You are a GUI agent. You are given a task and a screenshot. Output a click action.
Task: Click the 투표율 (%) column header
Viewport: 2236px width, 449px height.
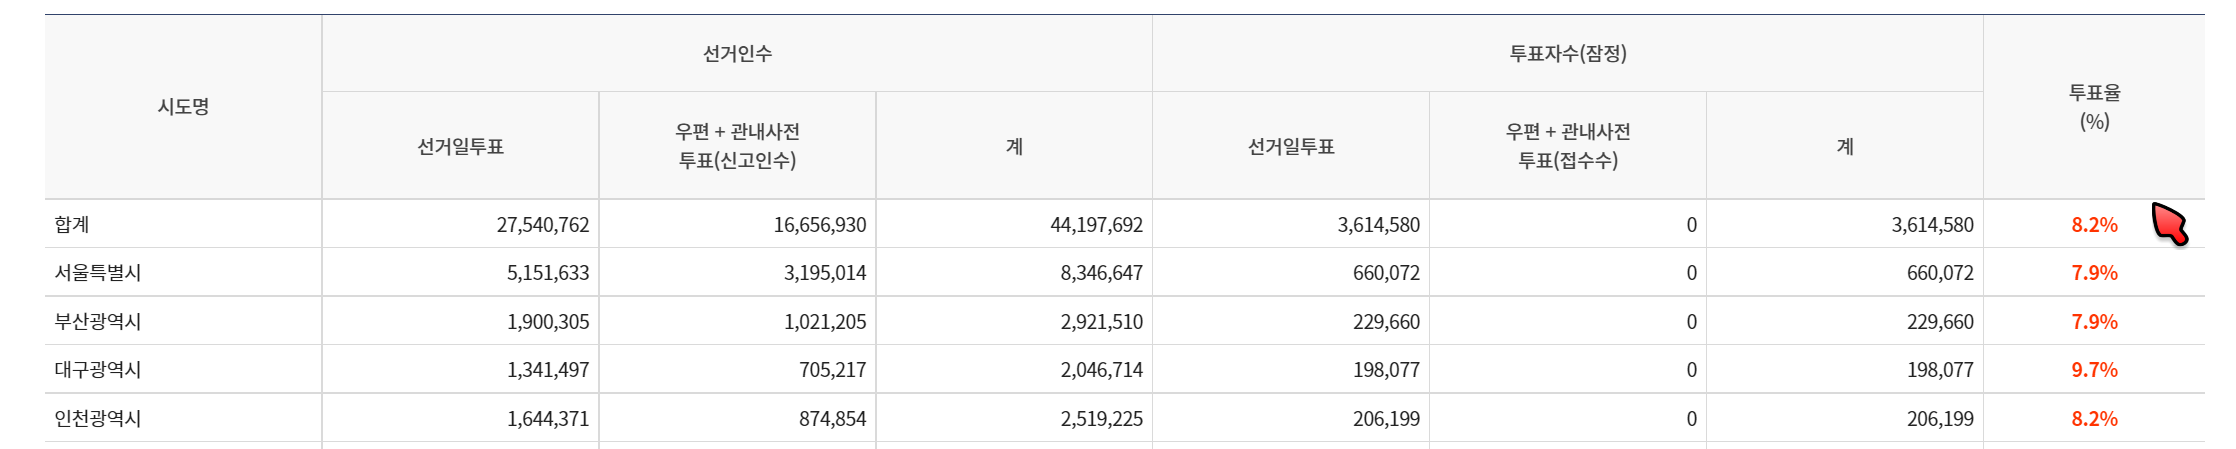tap(2094, 107)
